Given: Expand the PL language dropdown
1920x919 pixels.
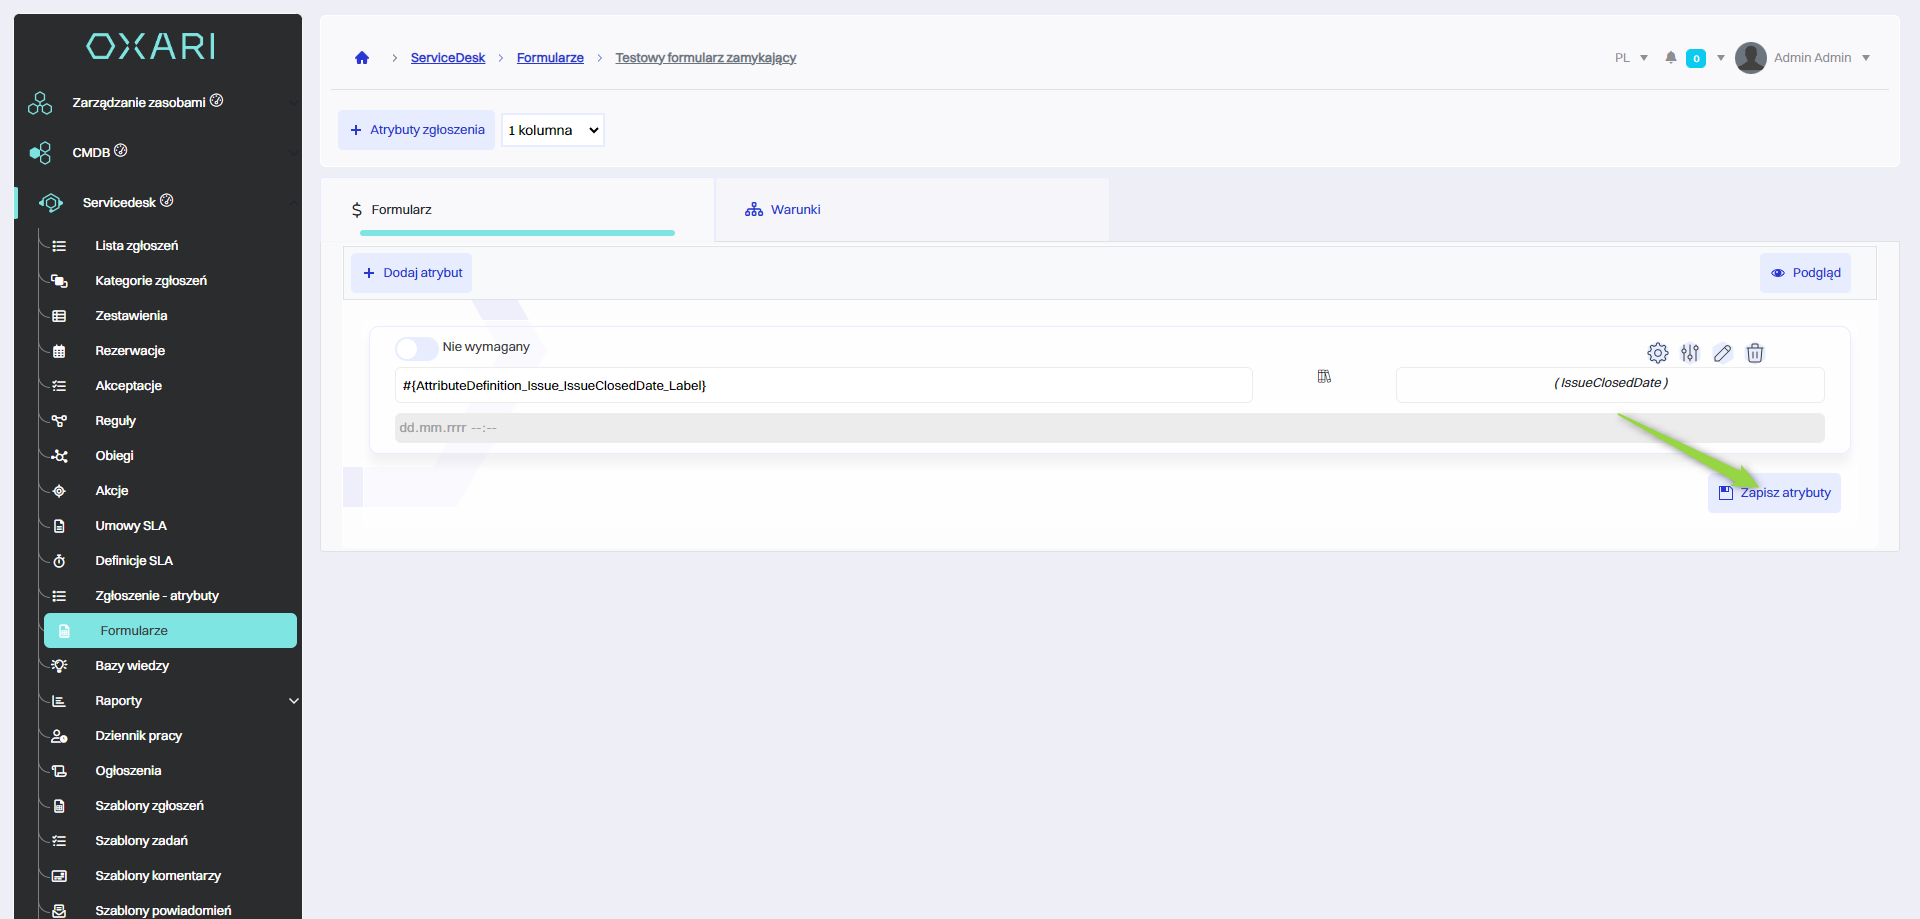Looking at the screenshot, I should pos(1631,58).
